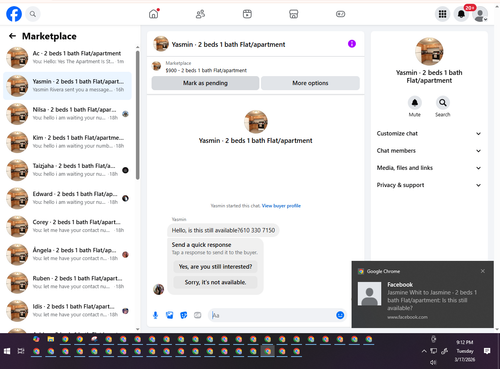Screen dimensions: 500x369
Task: Expand the Privacy & support section
Action: click(429, 185)
